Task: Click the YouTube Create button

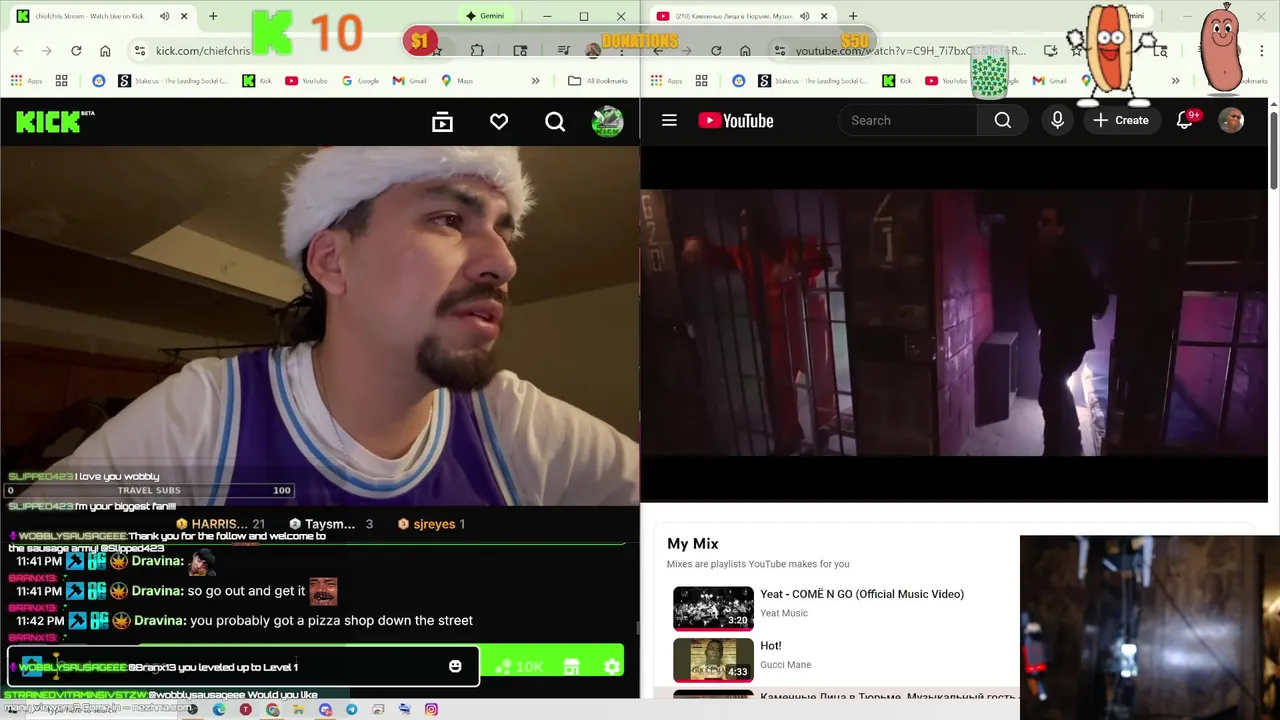Action: (1121, 120)
